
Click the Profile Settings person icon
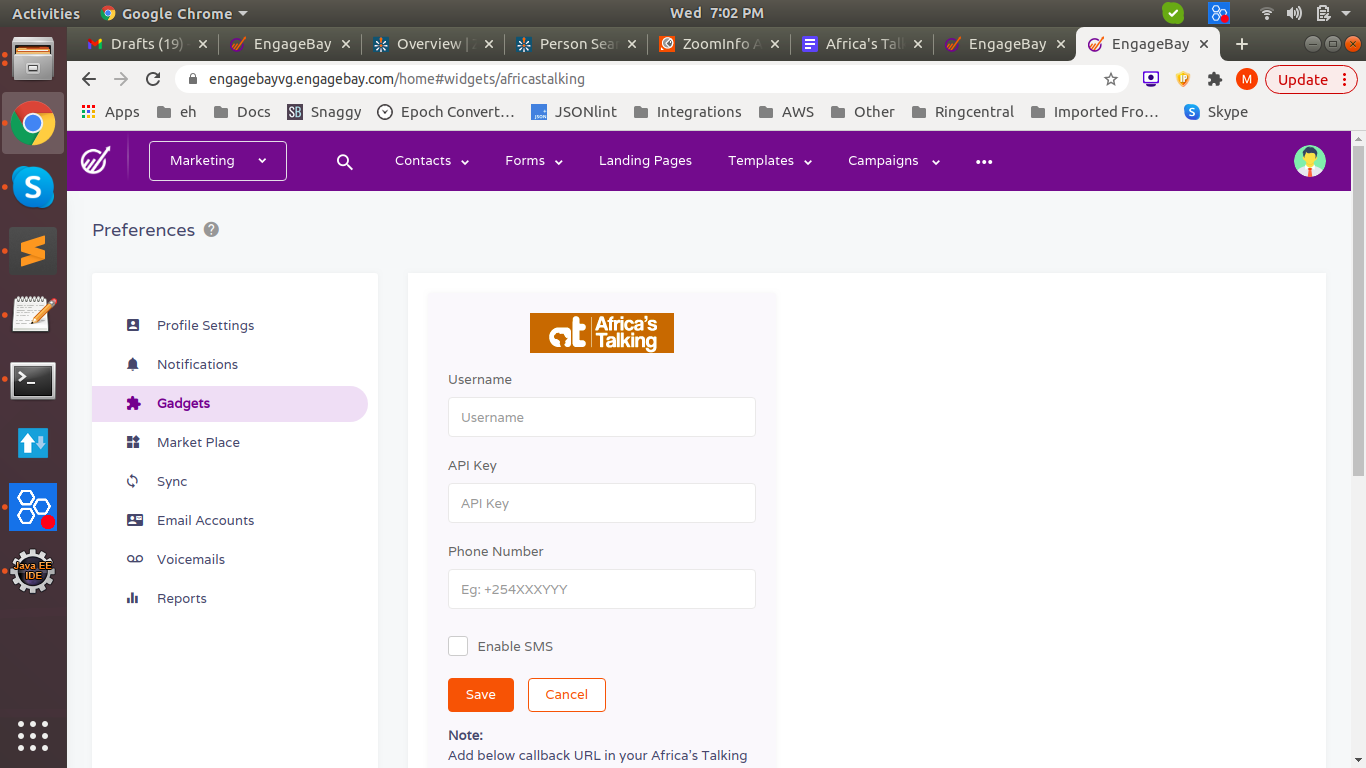click(133, 325)
